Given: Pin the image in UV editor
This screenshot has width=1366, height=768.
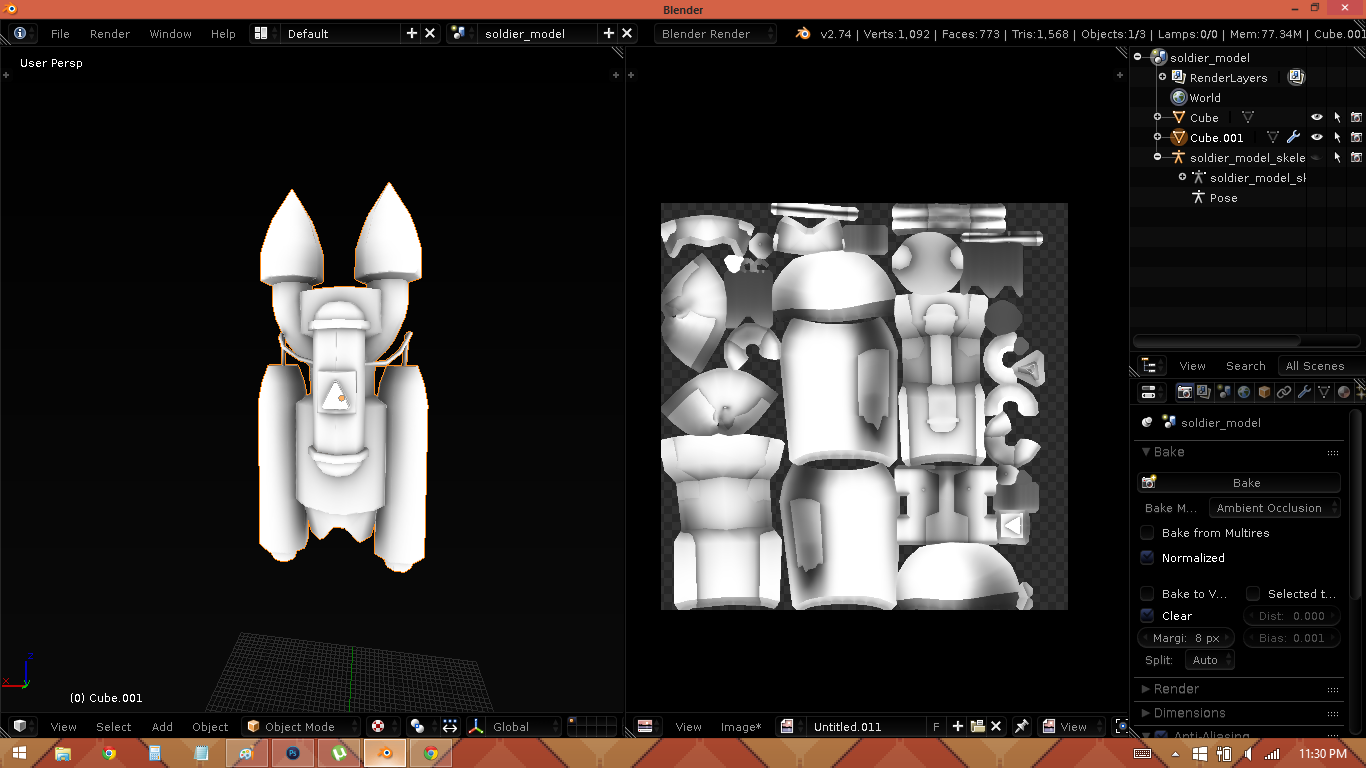Looking at the screenshot, I should (x=1022, y=727).
